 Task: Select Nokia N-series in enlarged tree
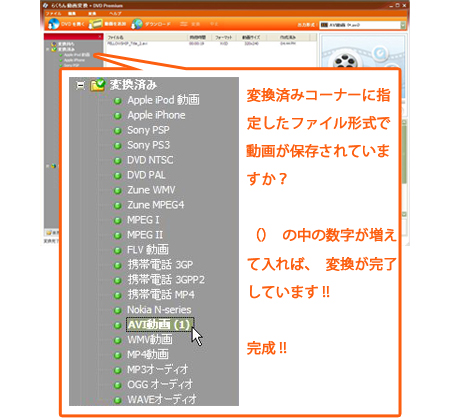tap(159, 310)
